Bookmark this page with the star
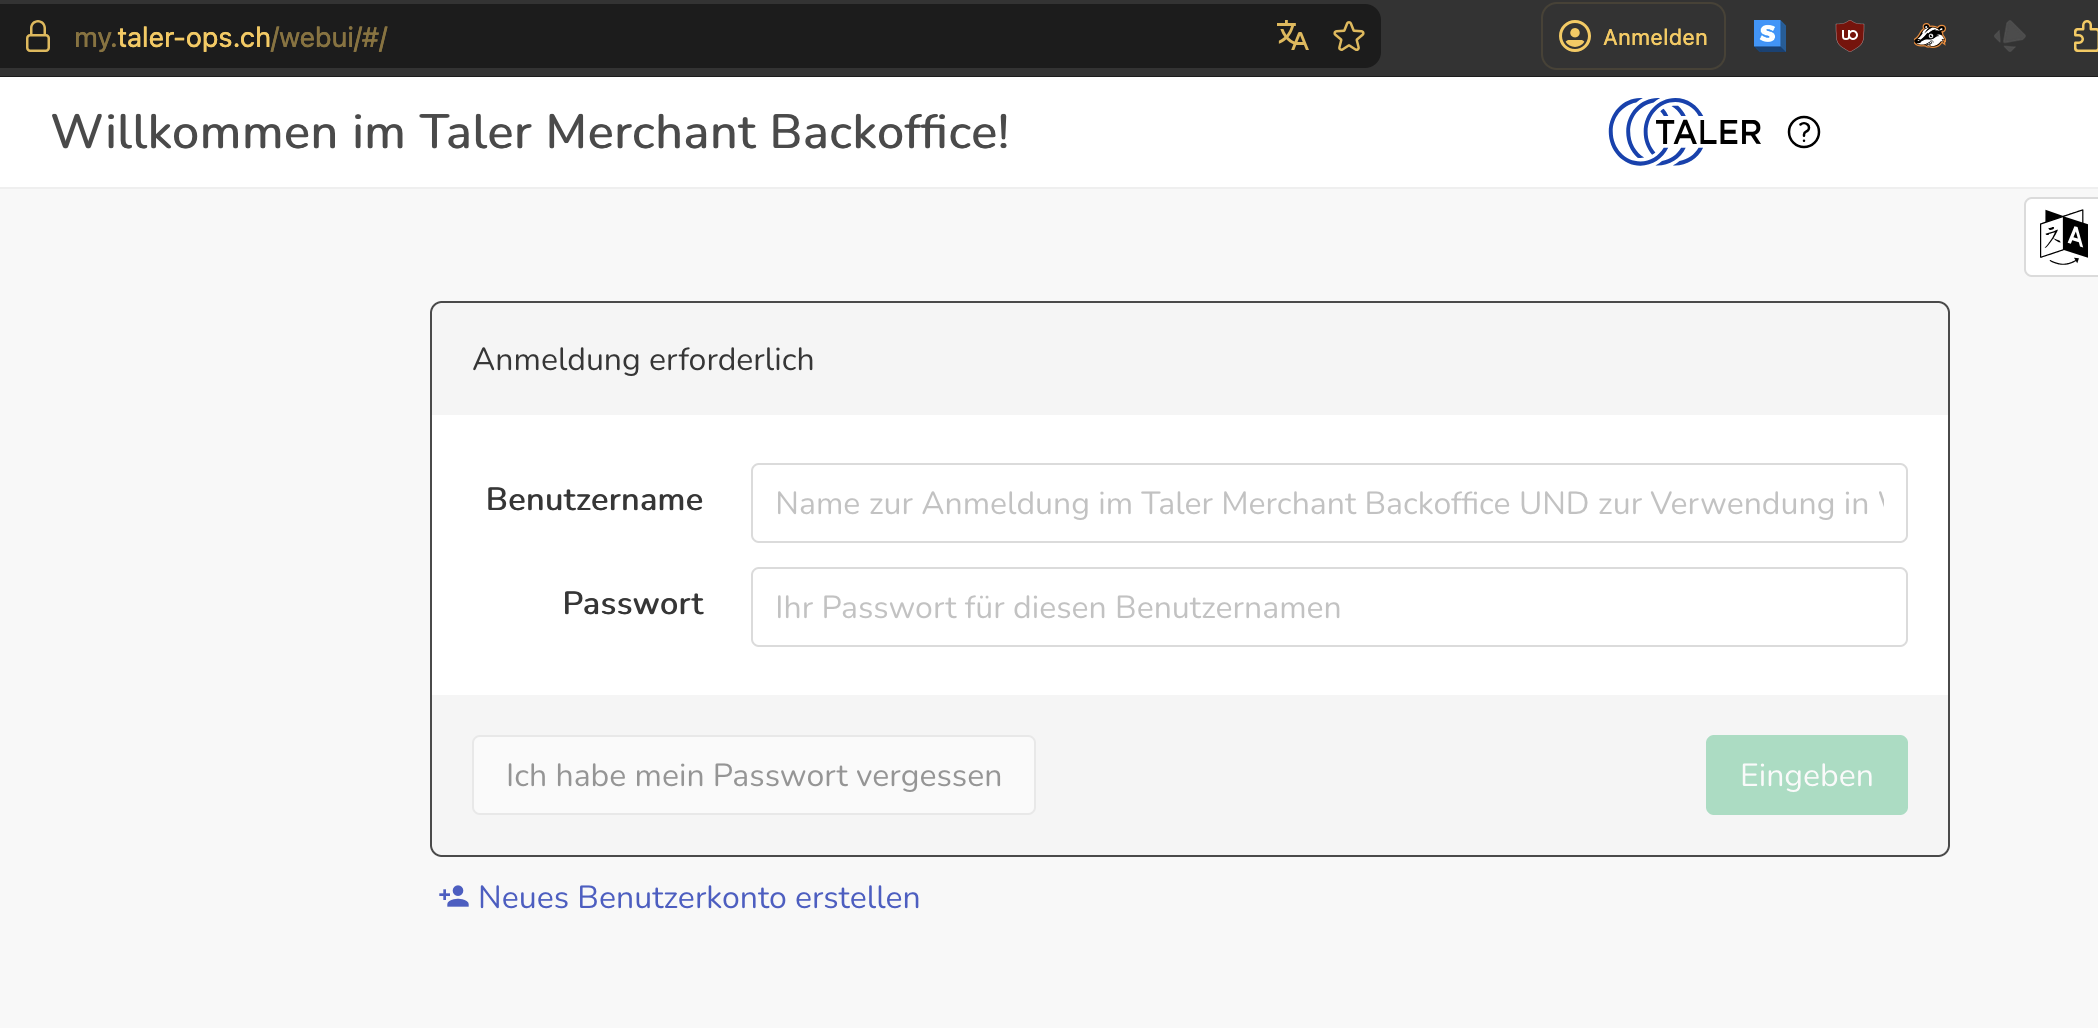Viewport: 2098px width, 1028px height. (1349, 37)
